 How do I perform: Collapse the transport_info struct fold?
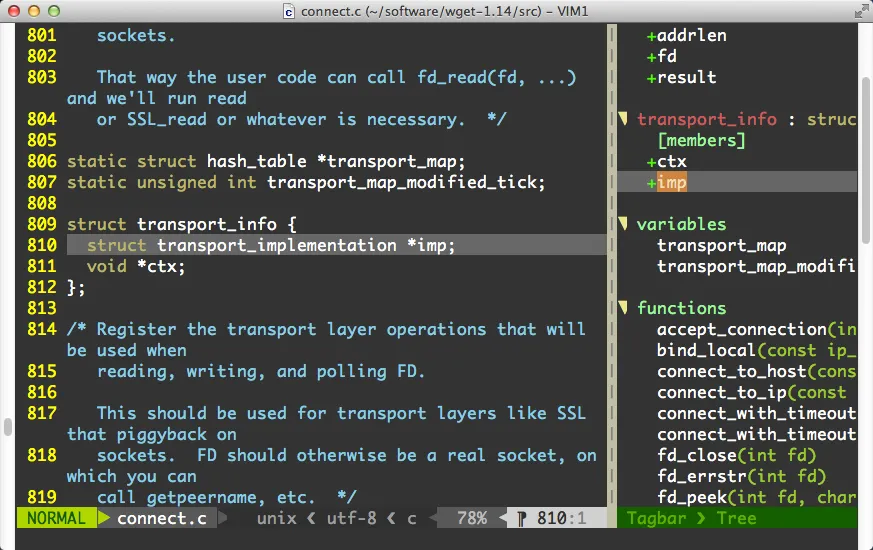coord(622,120)
